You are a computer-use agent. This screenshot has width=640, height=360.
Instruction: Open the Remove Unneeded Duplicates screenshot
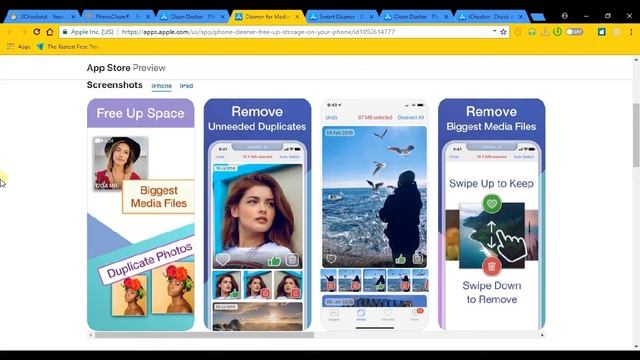pyautogui.click(x=258, y=214)
